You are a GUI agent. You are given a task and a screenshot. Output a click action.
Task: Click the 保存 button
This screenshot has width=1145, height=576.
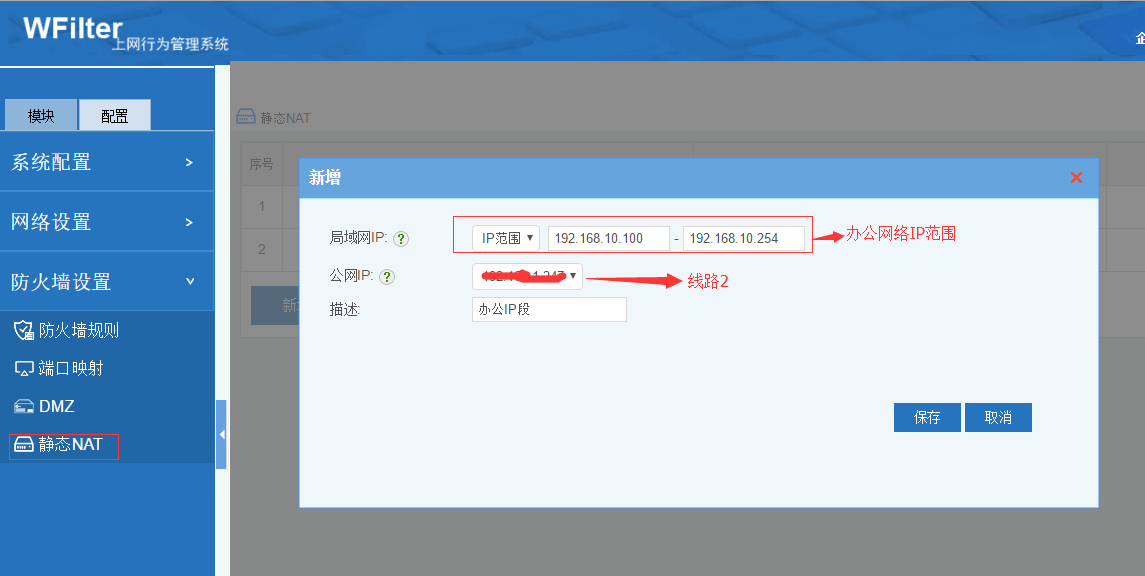click(927, 418)
